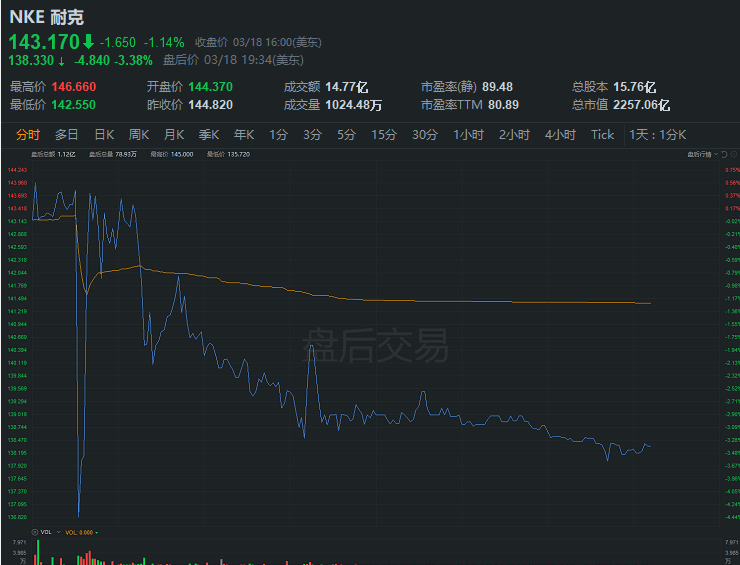Click the 1天 : 1分K option
The image size is (740, 565).
coord(657,135)
